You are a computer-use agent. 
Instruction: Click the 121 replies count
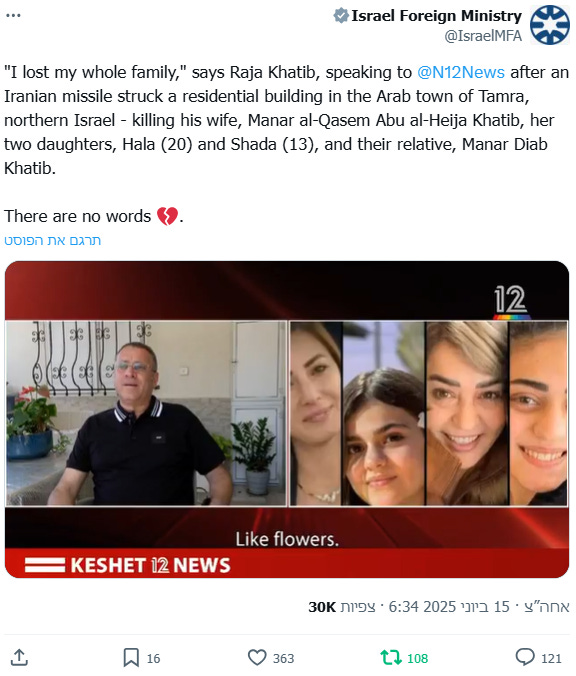point(551,658)
